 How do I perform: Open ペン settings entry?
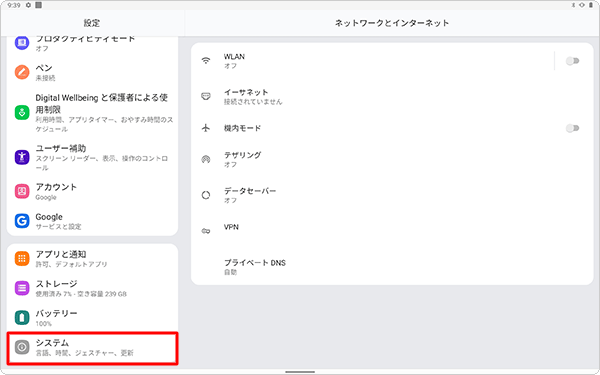click(x=92, y=72)
